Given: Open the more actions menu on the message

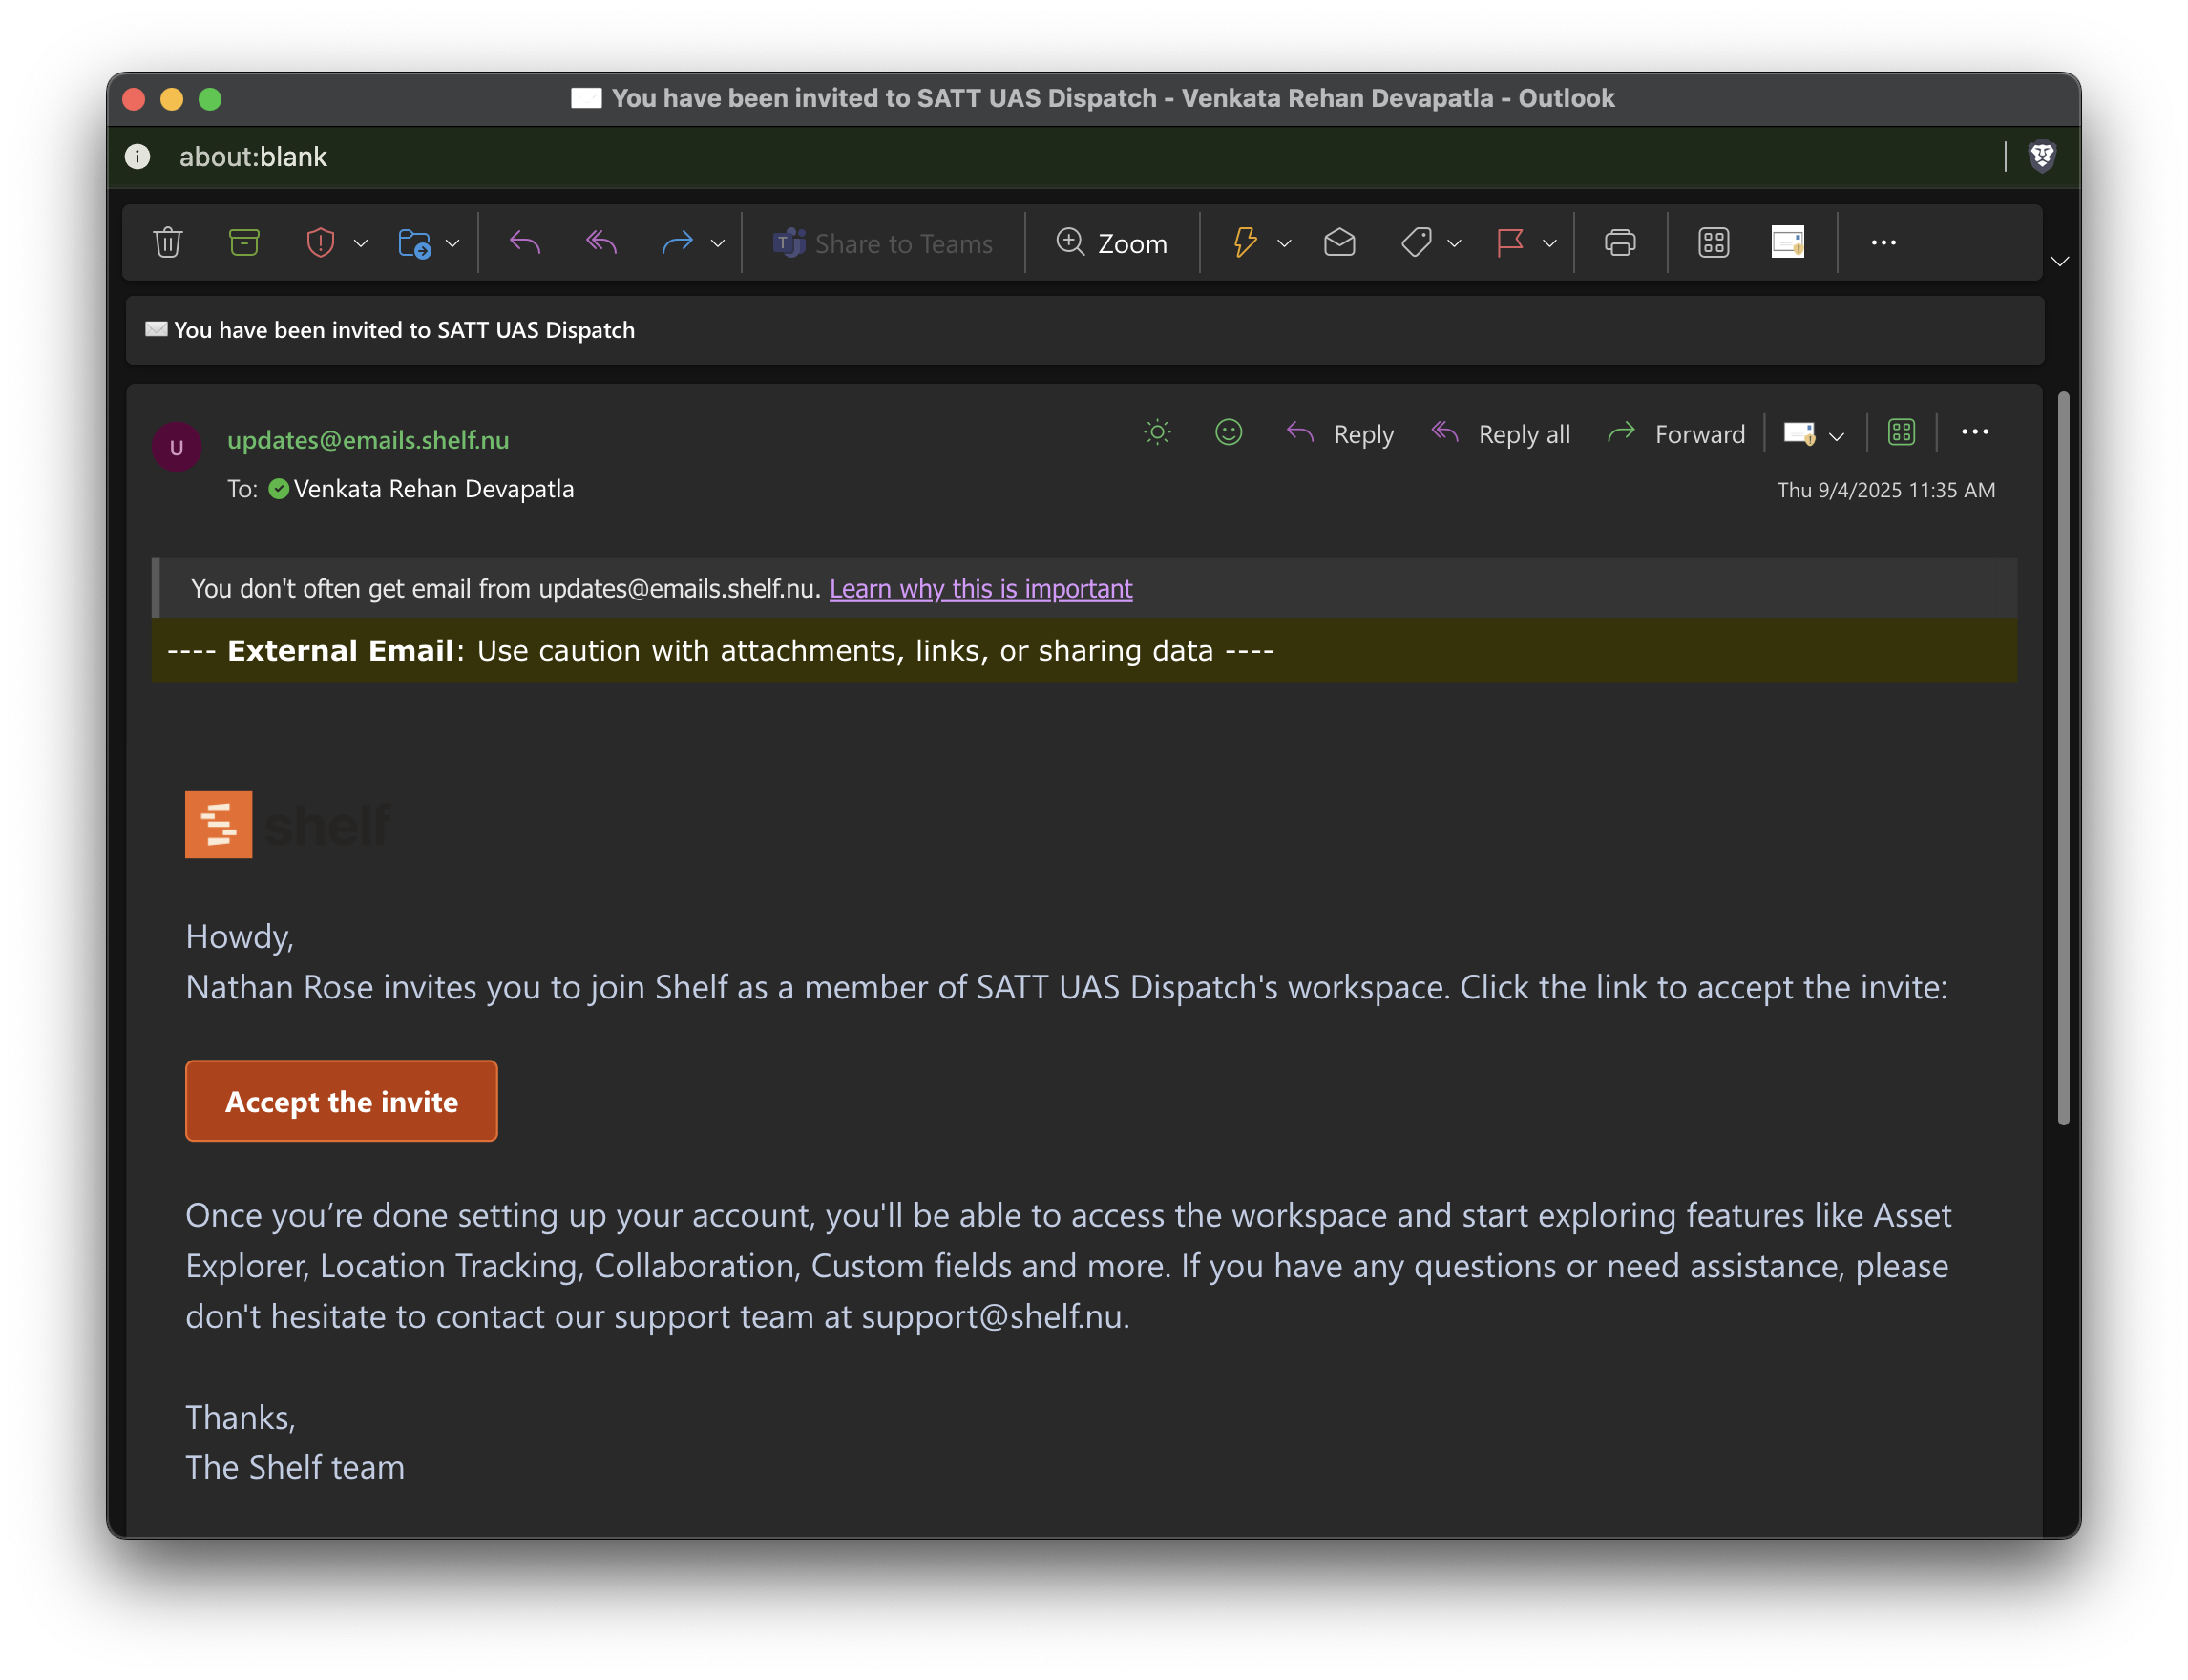Looking at the screenshot, I should point(1975,432).
